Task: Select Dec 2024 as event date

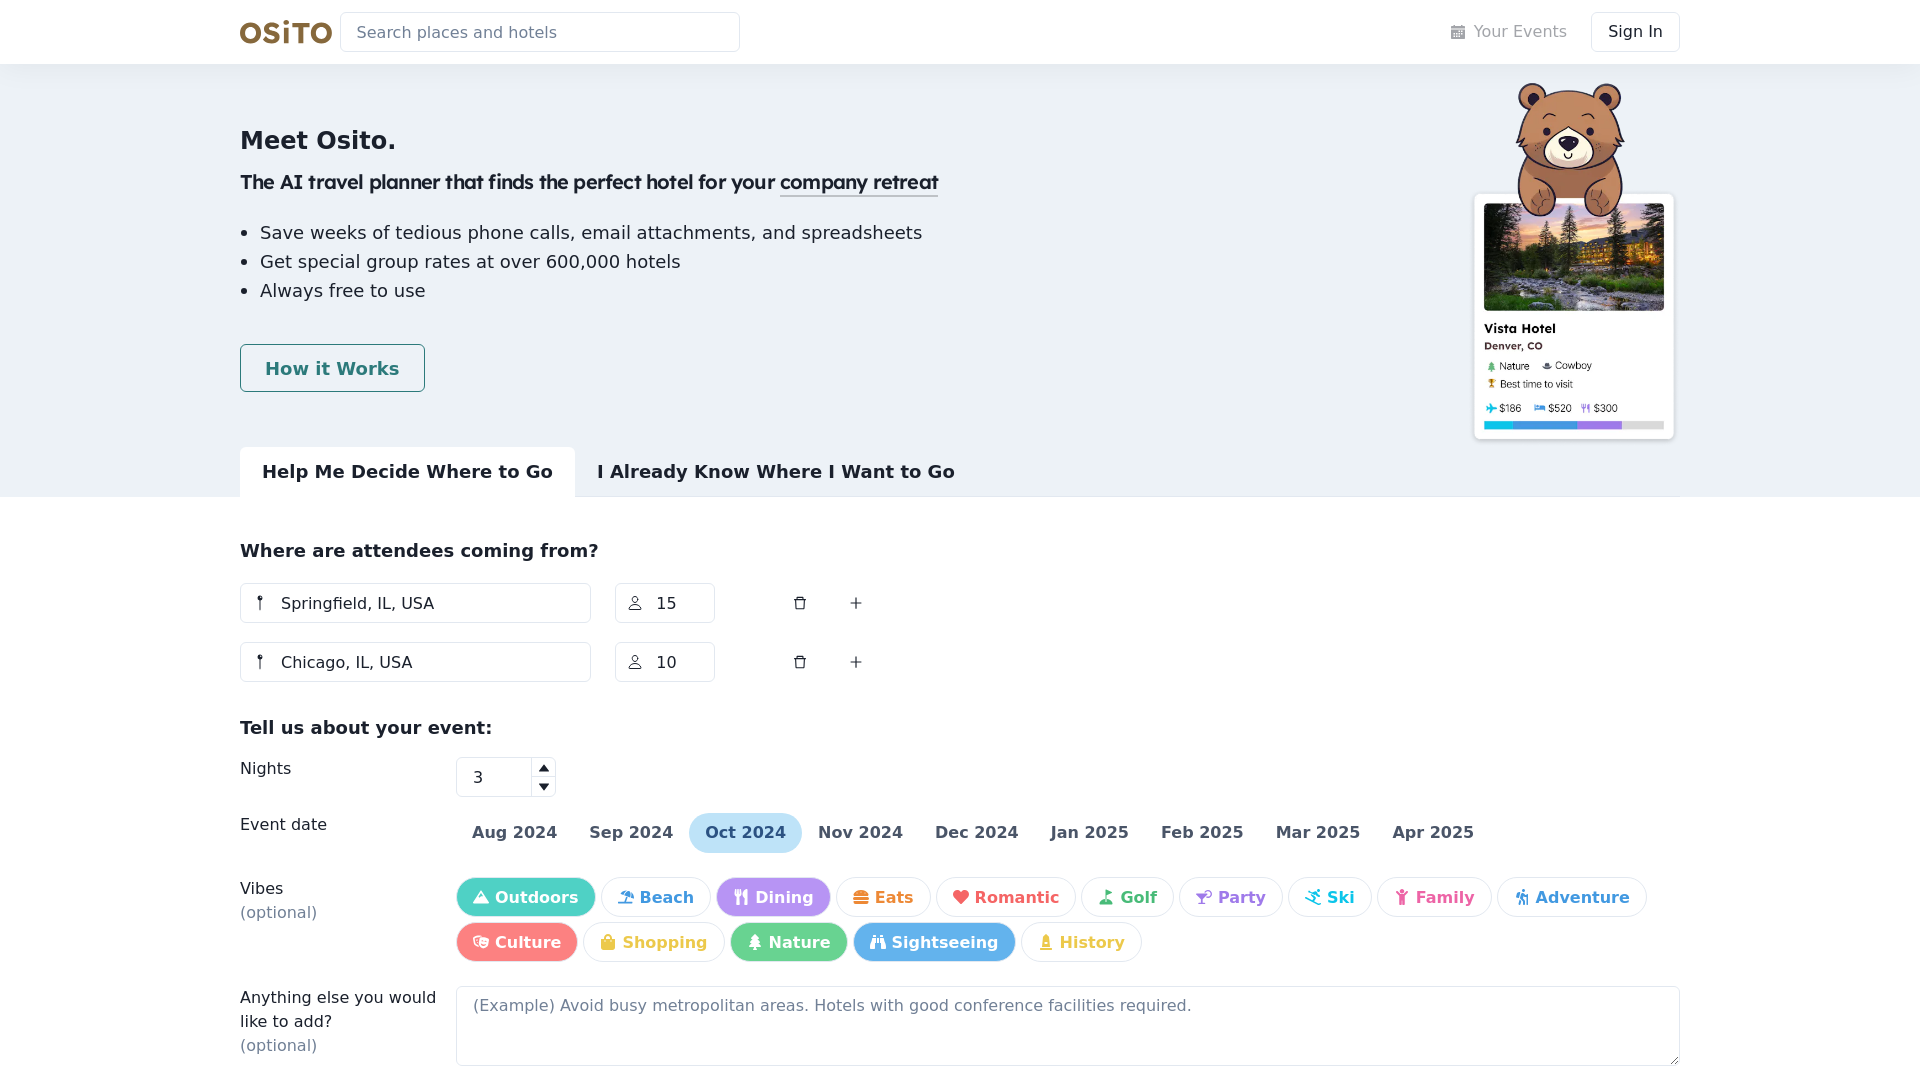Action: pos(977,833)
